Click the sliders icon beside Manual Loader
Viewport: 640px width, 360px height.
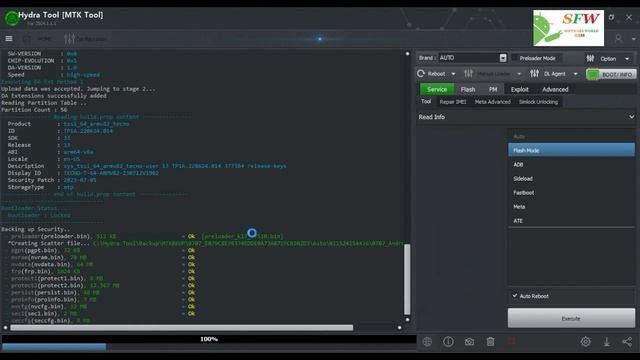click(x=468, y=73)
